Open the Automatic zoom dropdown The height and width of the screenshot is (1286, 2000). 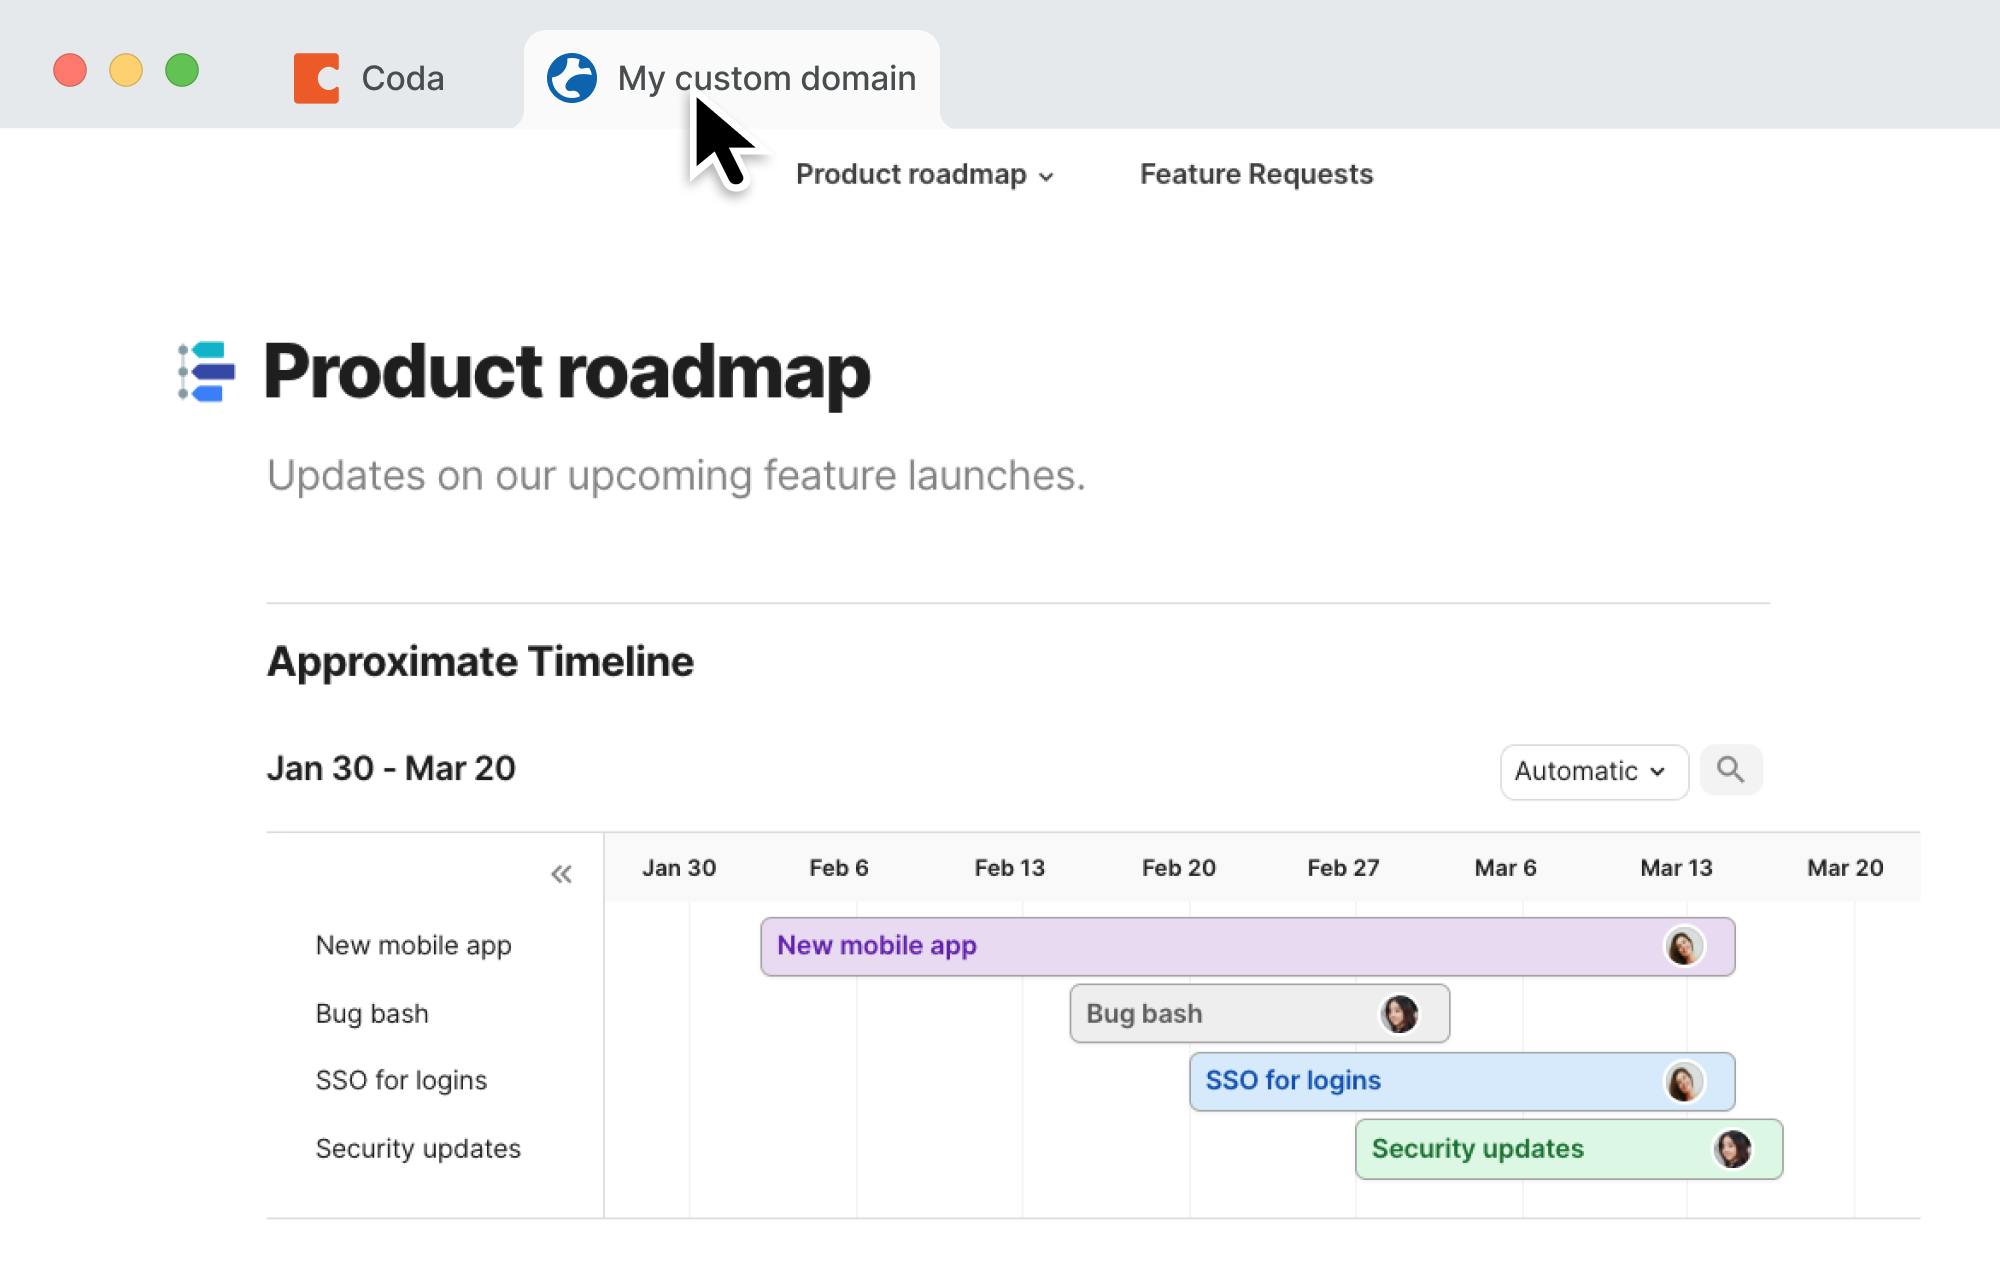pos(1592,771)
